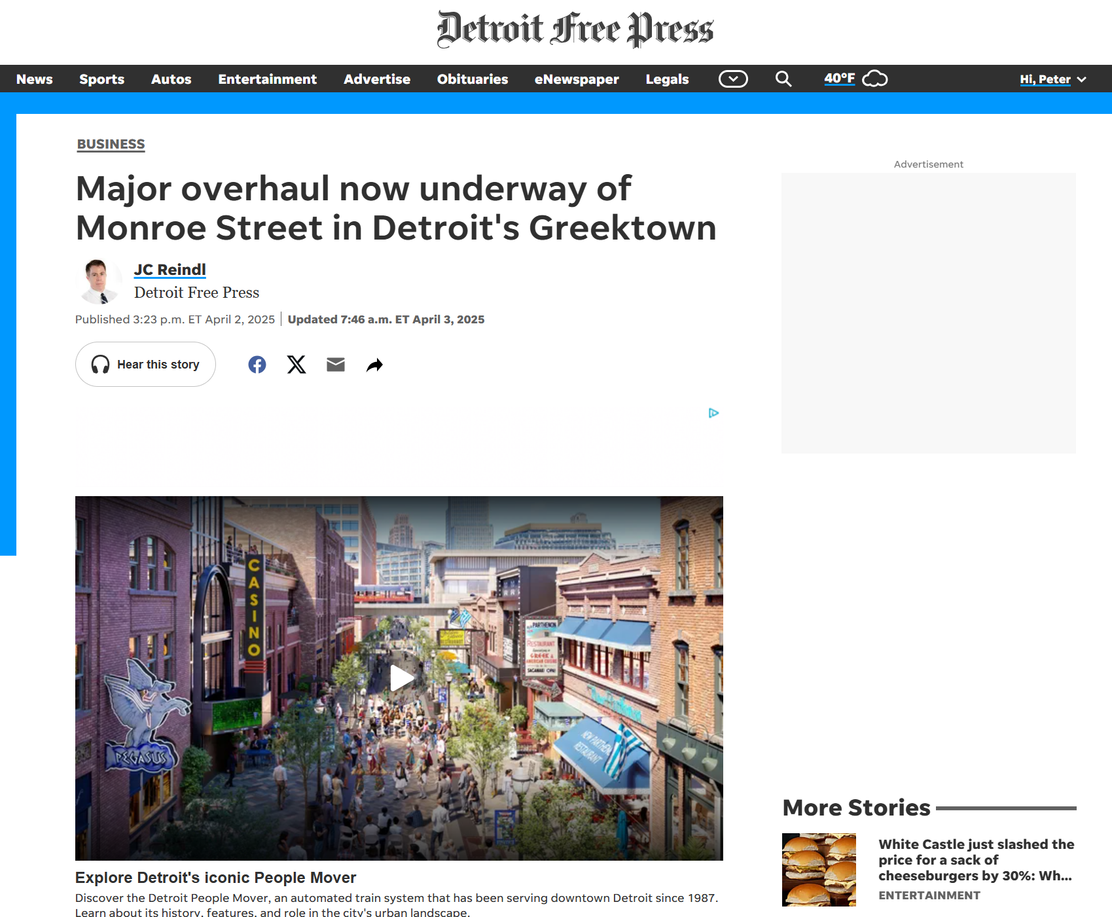Go to the Sports section
1112x917 pixels.
pyautogui.click(x=101, y=79)
